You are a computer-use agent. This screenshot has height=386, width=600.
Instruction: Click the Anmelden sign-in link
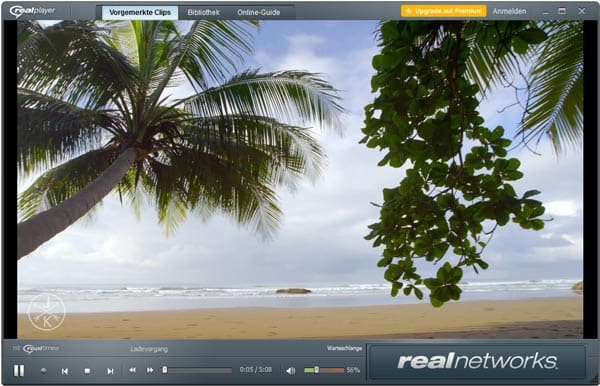[x=509, y=11]
